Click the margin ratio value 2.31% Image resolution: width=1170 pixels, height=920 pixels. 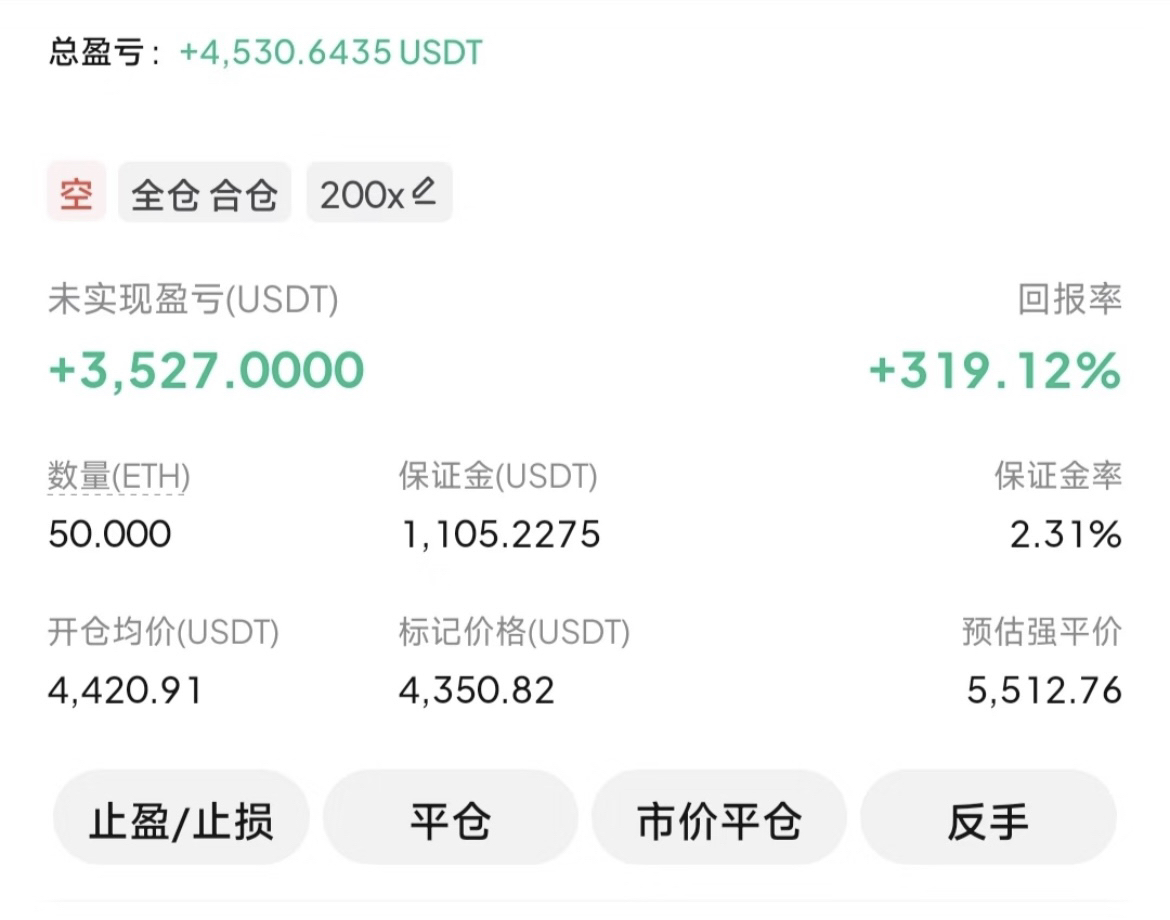[x=1065, y=535]
